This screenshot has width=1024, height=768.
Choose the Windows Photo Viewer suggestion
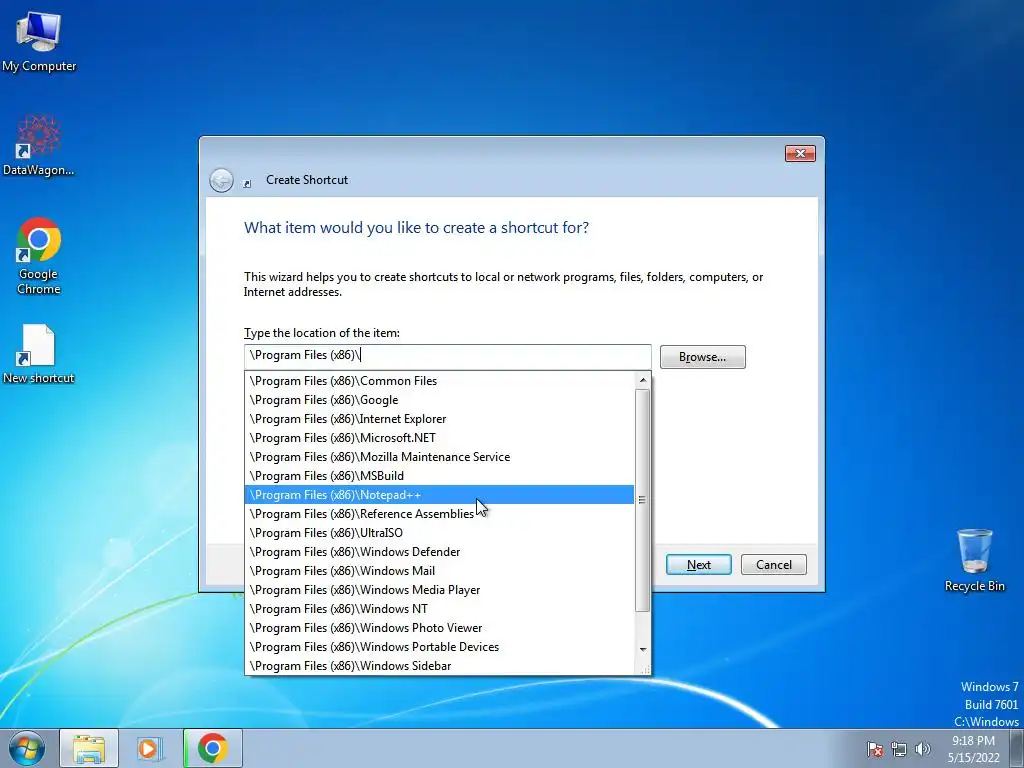[439, 627]
